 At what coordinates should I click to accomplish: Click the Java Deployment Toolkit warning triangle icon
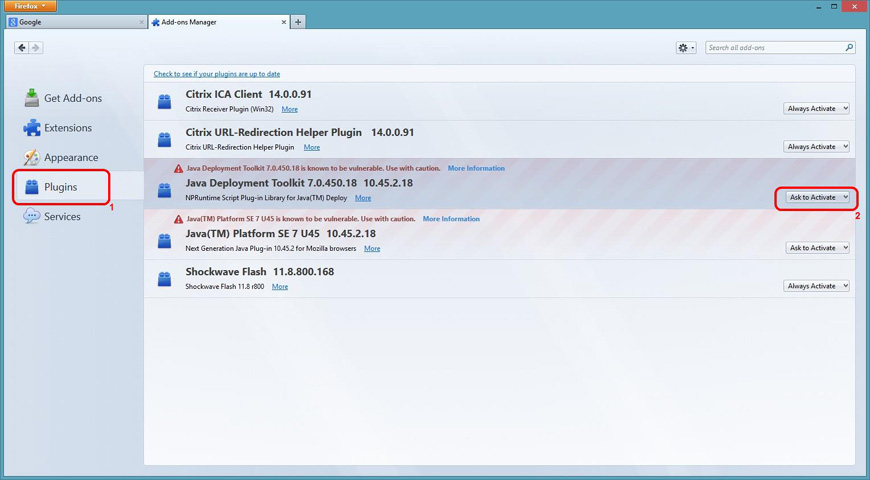pyautogui.click(x=178, y=169)
